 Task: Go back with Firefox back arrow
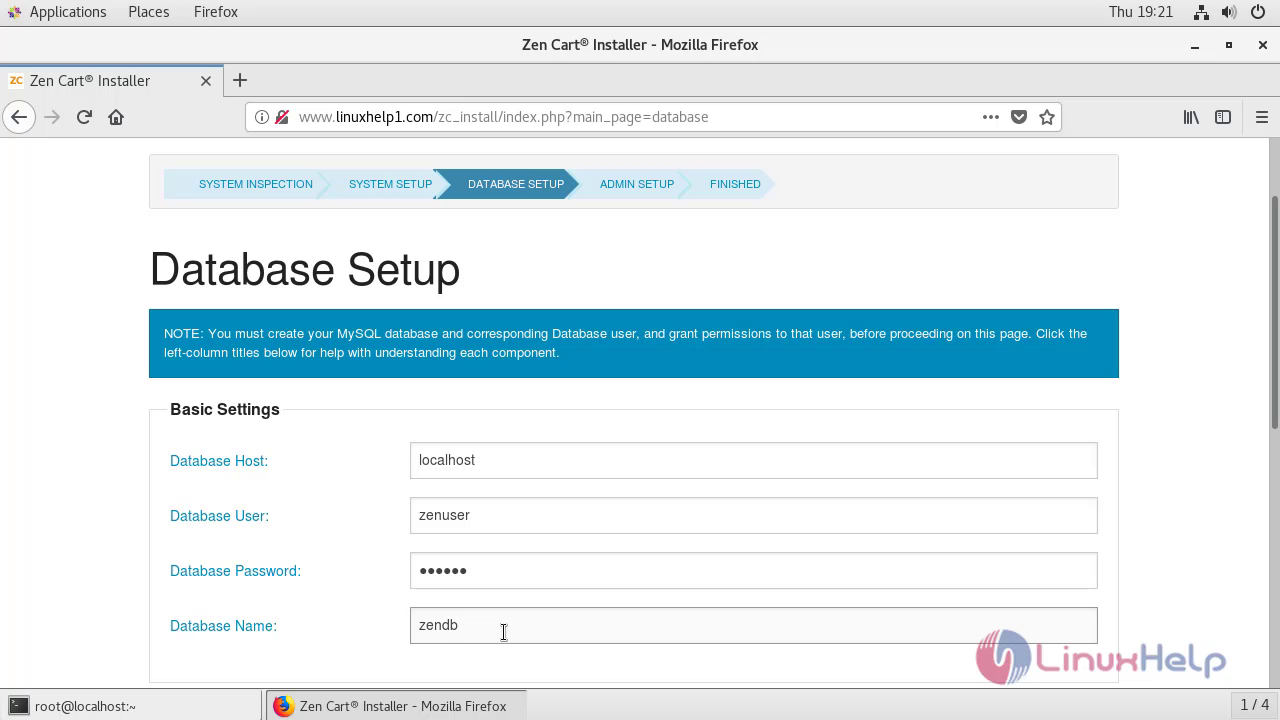click(x=19, y=117)
